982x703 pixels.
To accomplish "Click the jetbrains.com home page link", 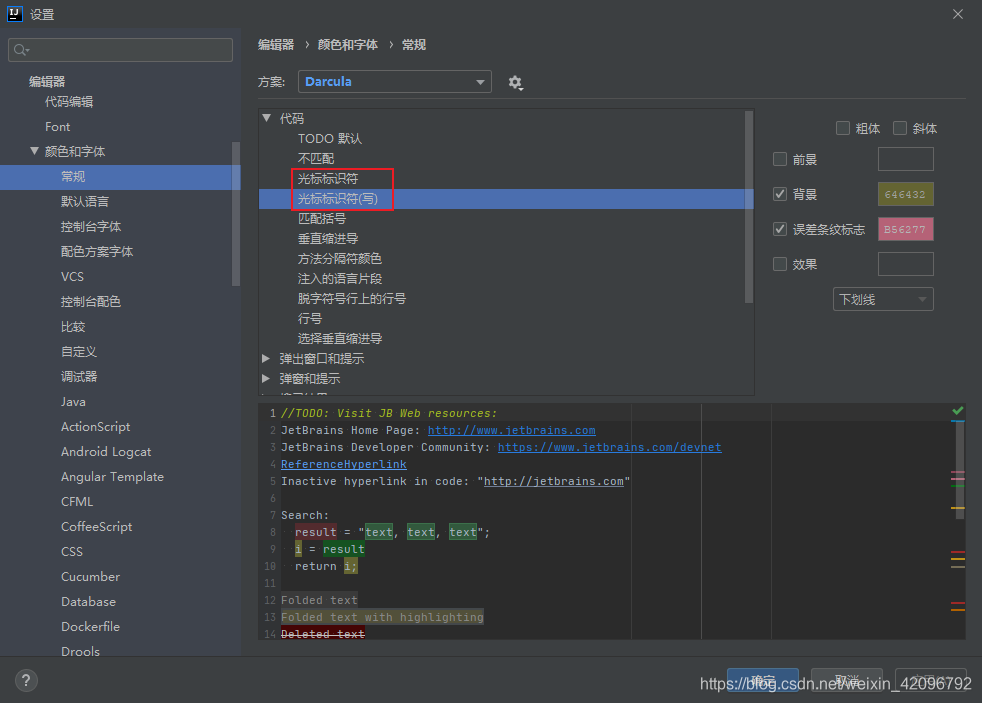I will click(512, 431).
